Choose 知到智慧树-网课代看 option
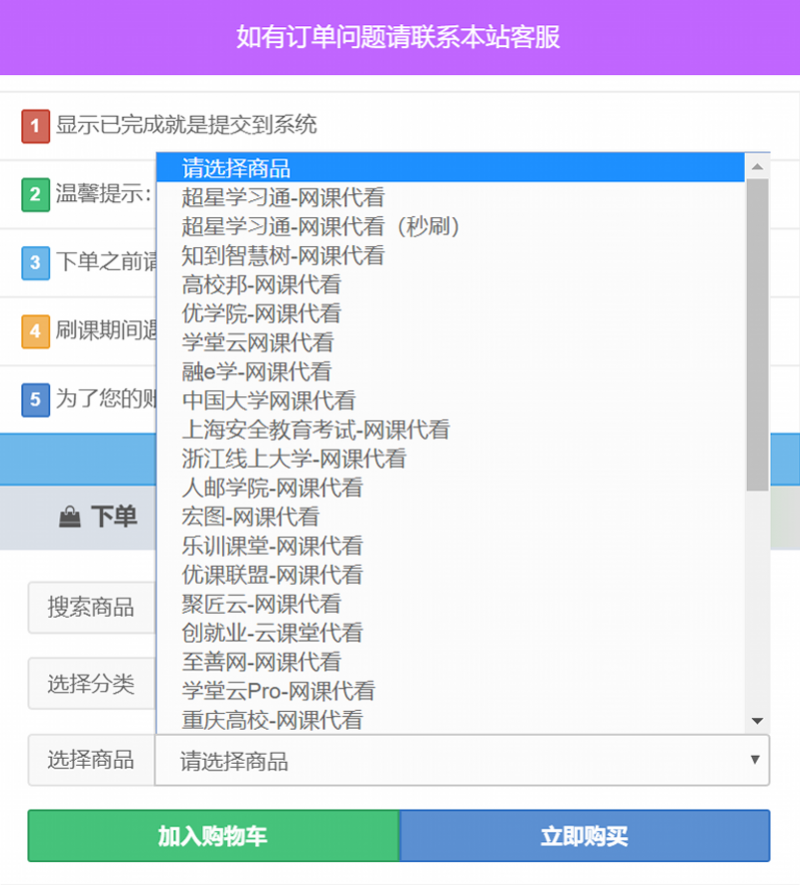 [283, 256]
